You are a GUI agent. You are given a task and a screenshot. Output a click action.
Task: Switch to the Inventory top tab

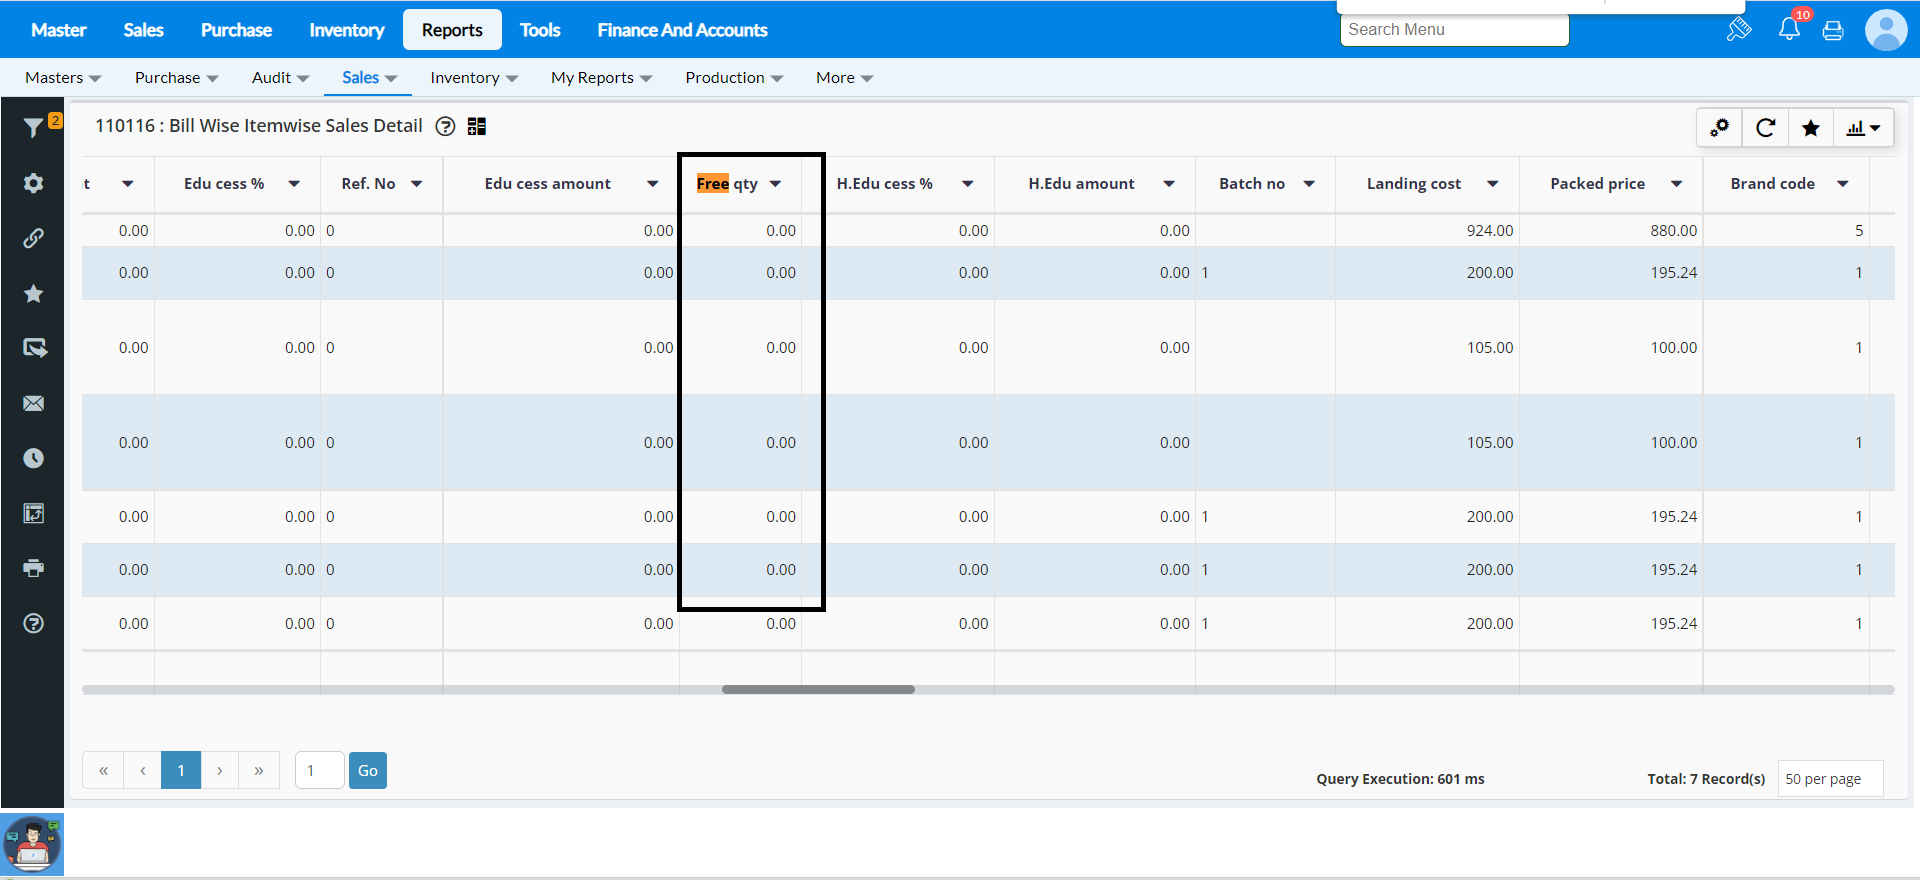346,30
